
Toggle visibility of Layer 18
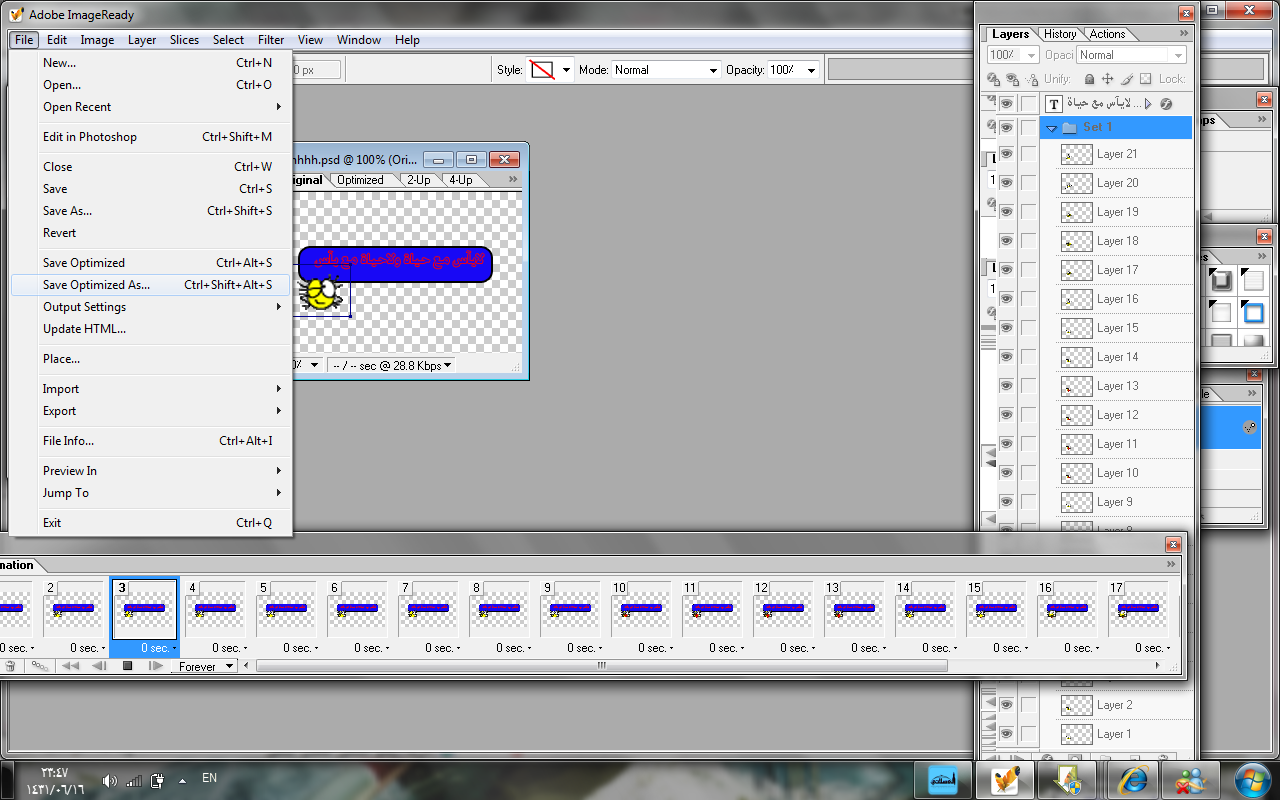[x=1006, y=241]
